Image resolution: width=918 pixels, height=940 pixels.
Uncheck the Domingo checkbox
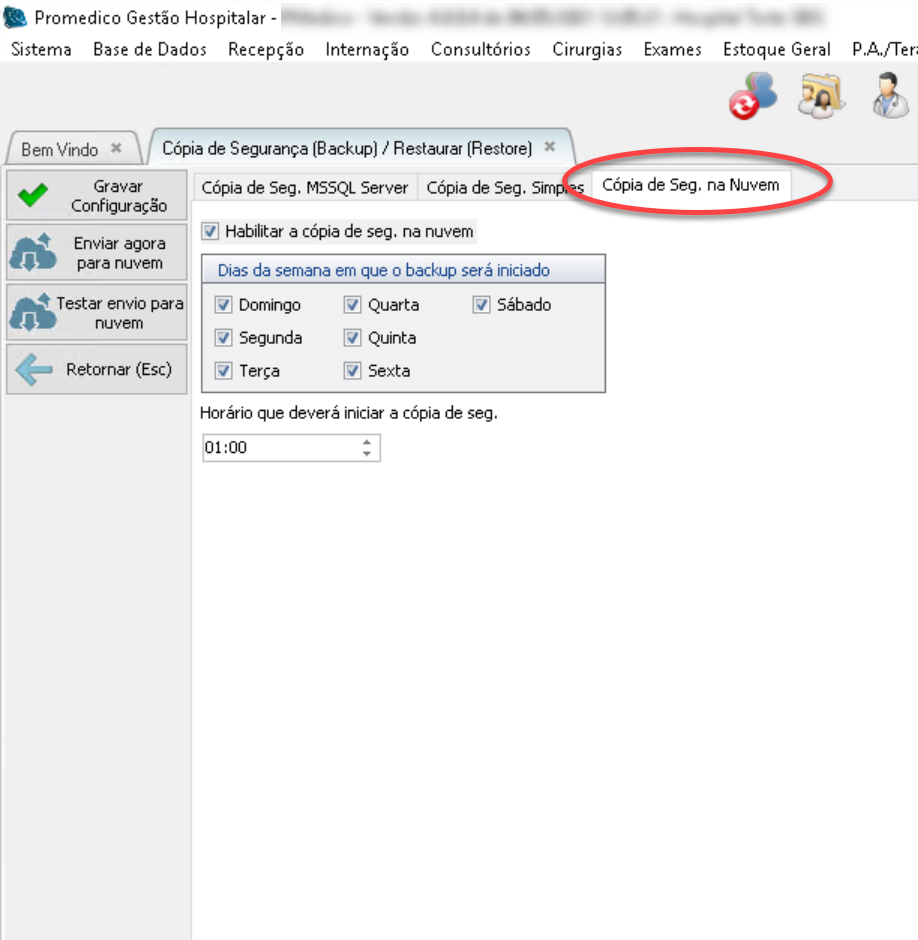[x=223, y=305]
